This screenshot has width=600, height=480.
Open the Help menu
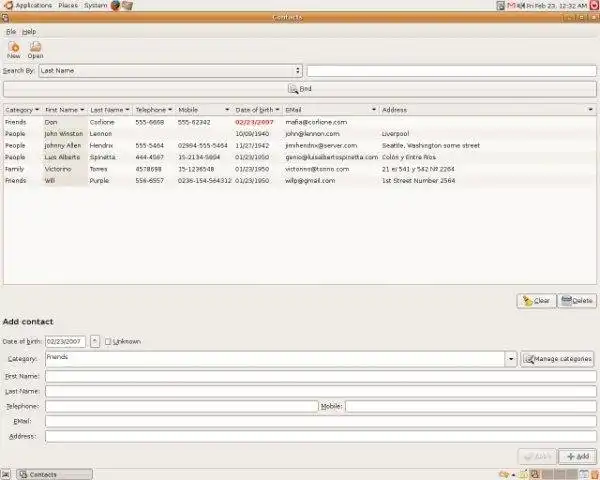29,32
